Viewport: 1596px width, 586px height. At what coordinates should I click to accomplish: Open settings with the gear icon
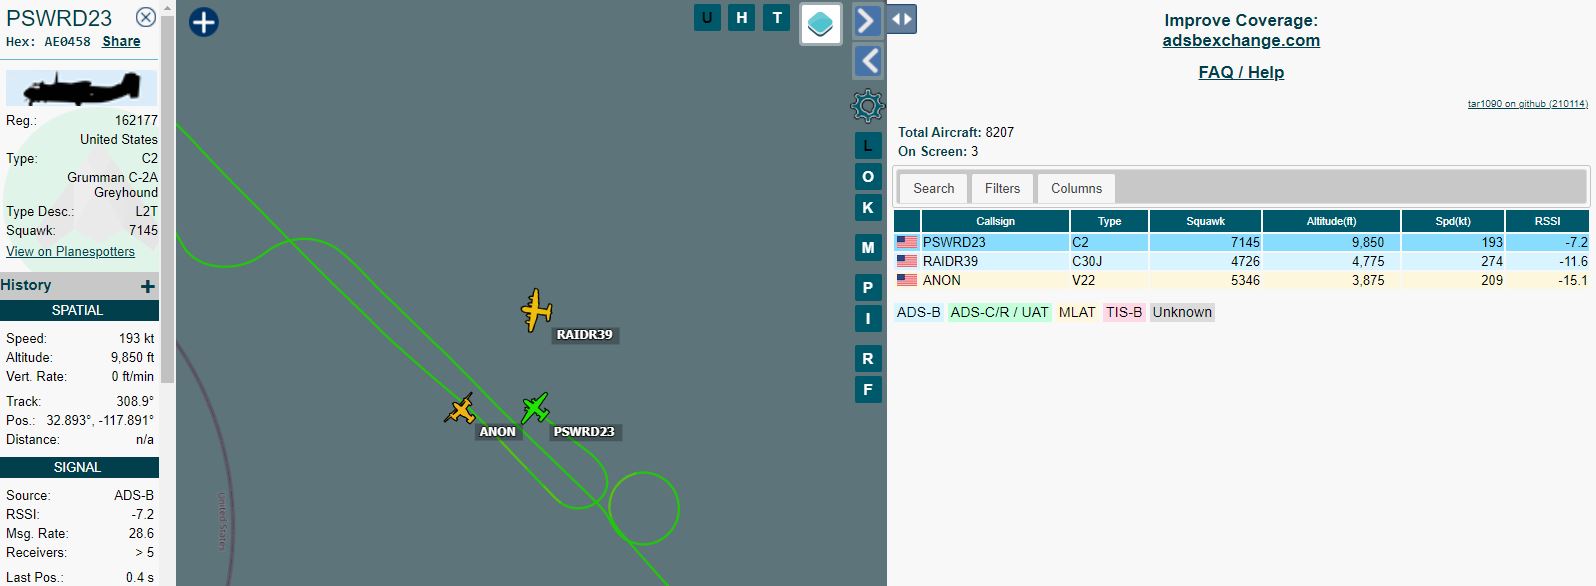[x=867, y=105]
